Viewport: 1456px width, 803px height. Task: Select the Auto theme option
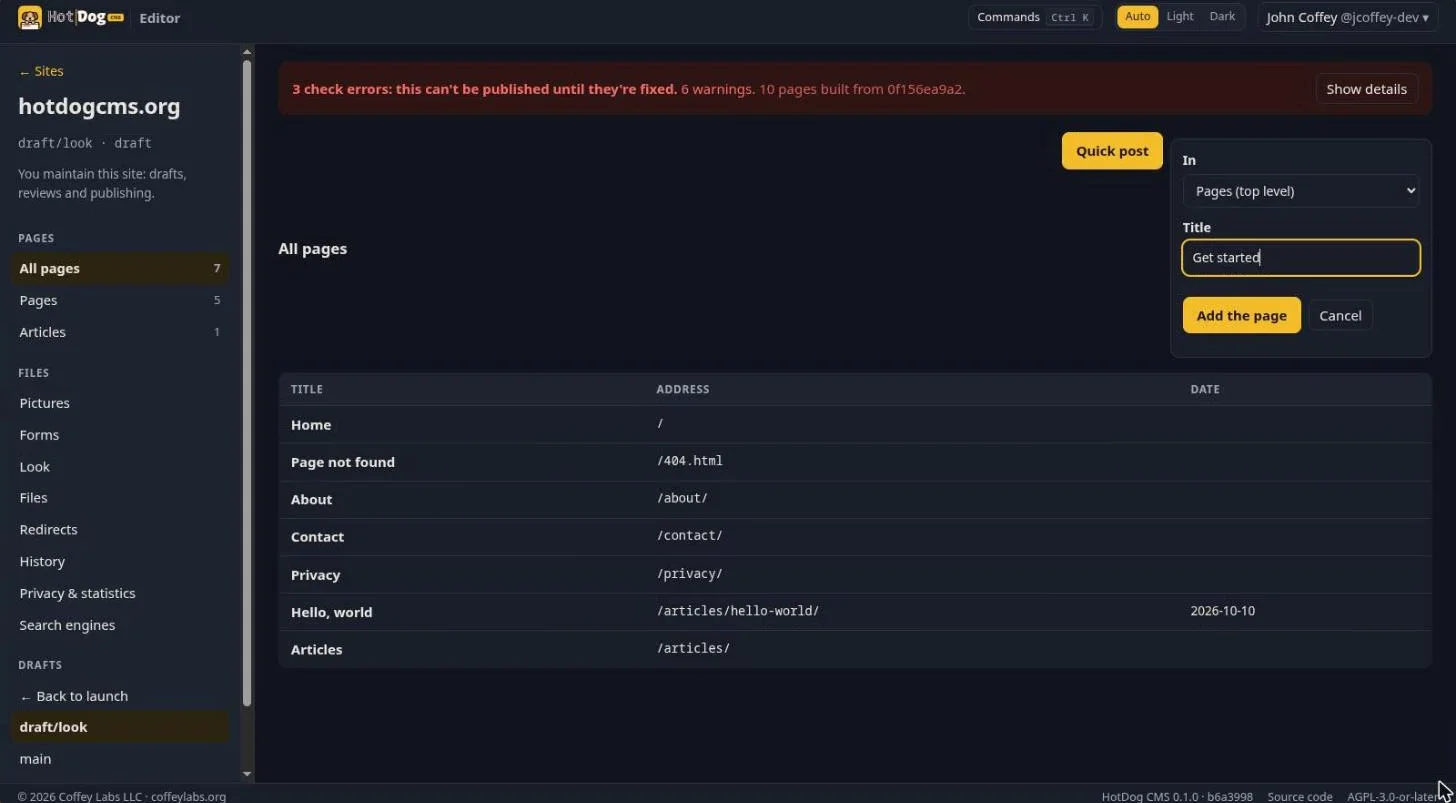click(1137, 17)
